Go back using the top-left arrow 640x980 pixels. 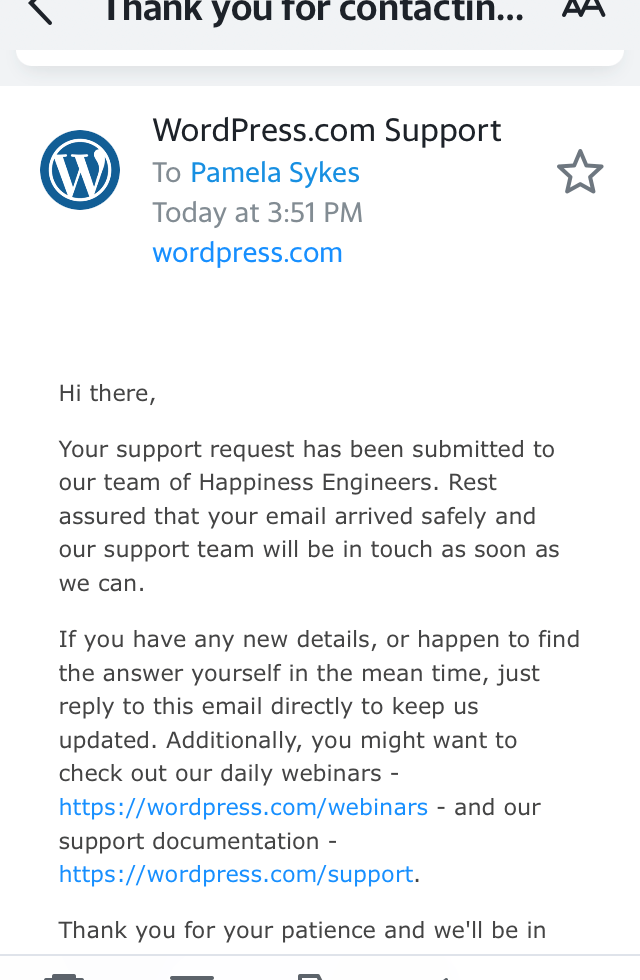[x=40, y=12]
